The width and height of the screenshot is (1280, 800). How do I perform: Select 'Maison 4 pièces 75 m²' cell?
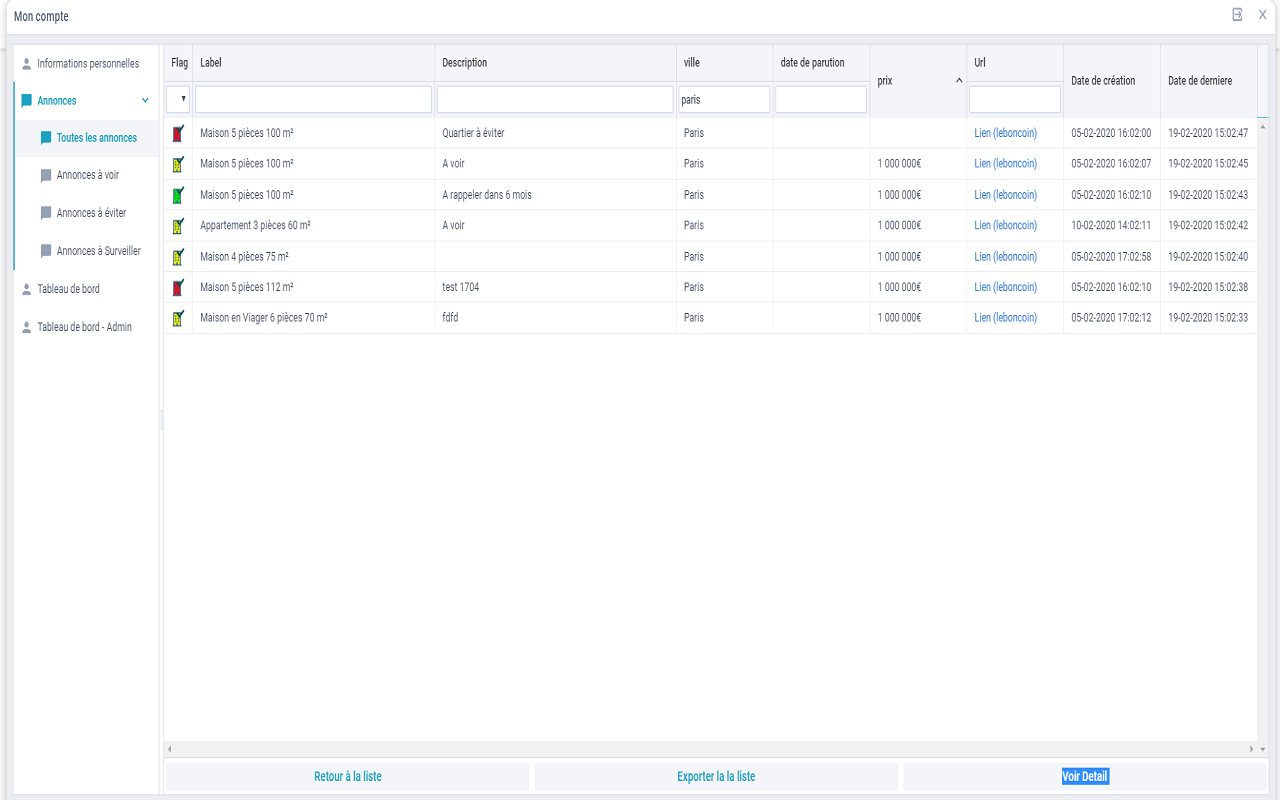313,257
